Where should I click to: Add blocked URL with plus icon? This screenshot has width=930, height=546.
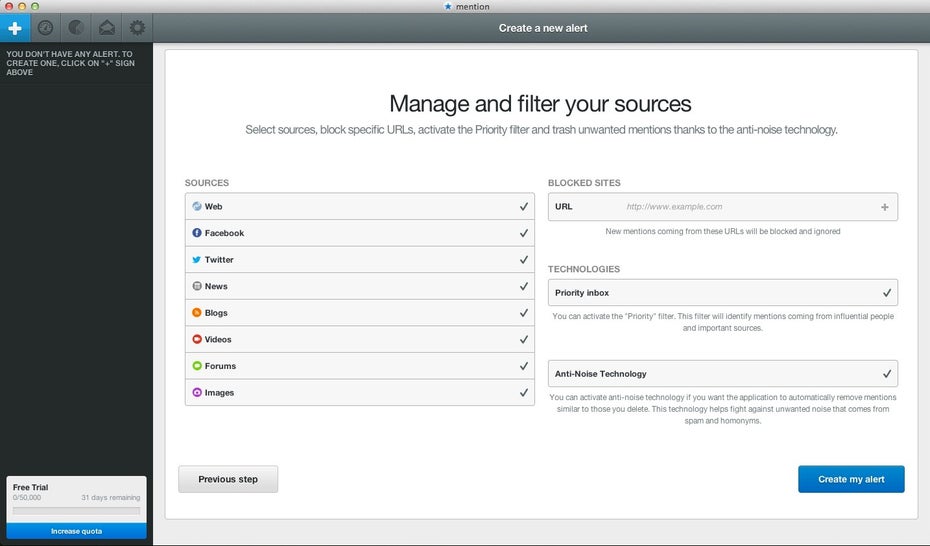[x=884, y=207]
